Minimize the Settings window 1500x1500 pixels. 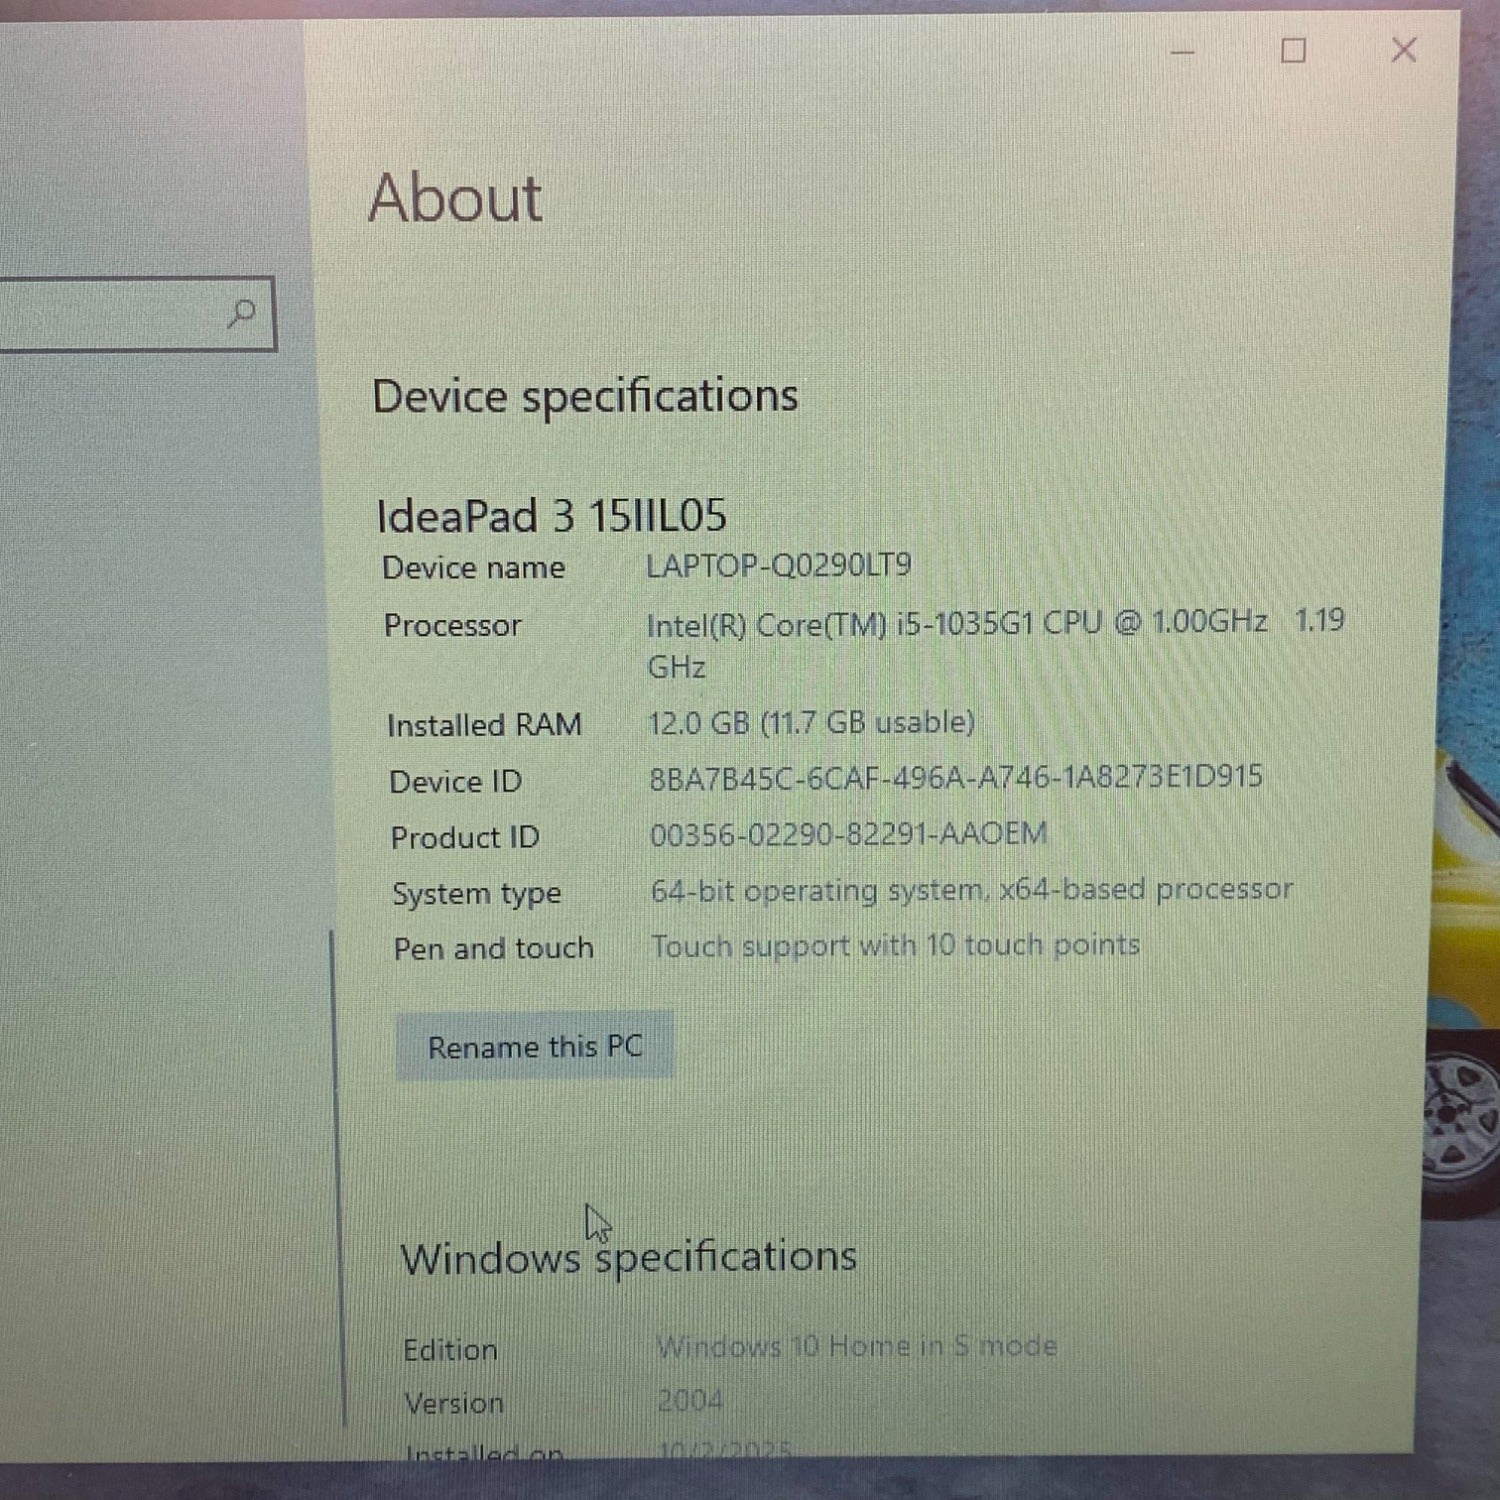pos(1183,52)
